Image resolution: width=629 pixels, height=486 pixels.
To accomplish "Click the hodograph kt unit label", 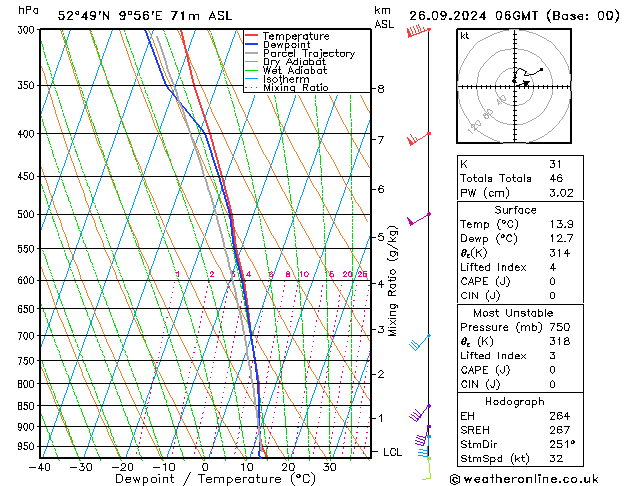I will coord(465,36).
